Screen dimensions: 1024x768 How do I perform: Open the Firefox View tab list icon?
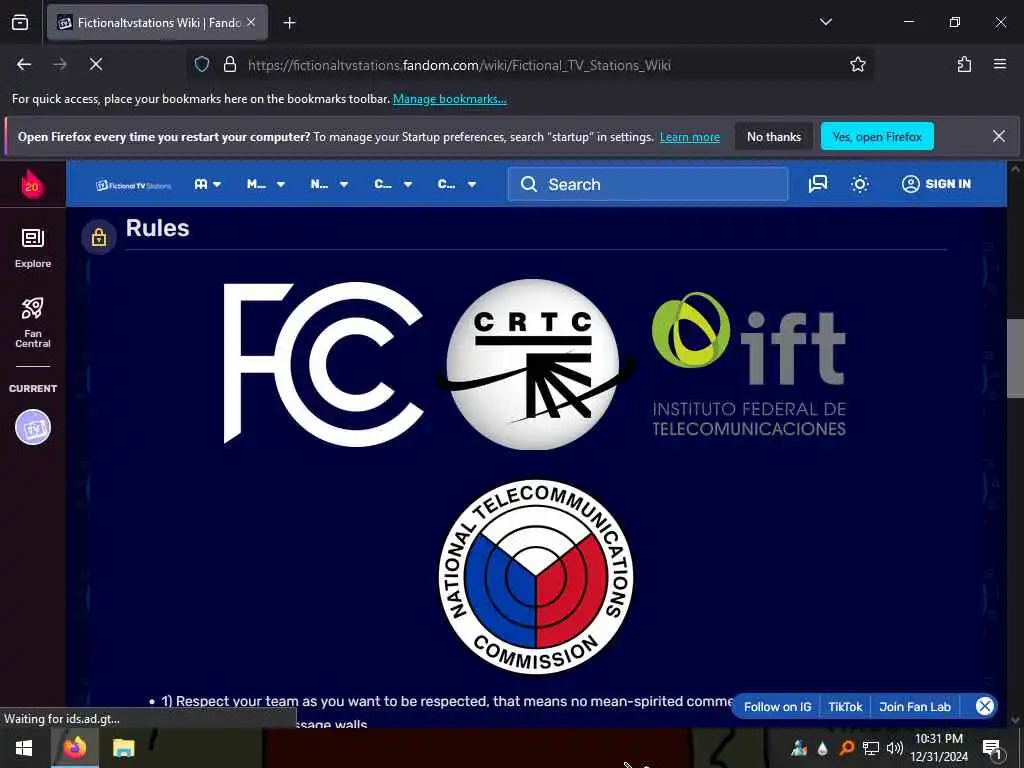[20, 23]
